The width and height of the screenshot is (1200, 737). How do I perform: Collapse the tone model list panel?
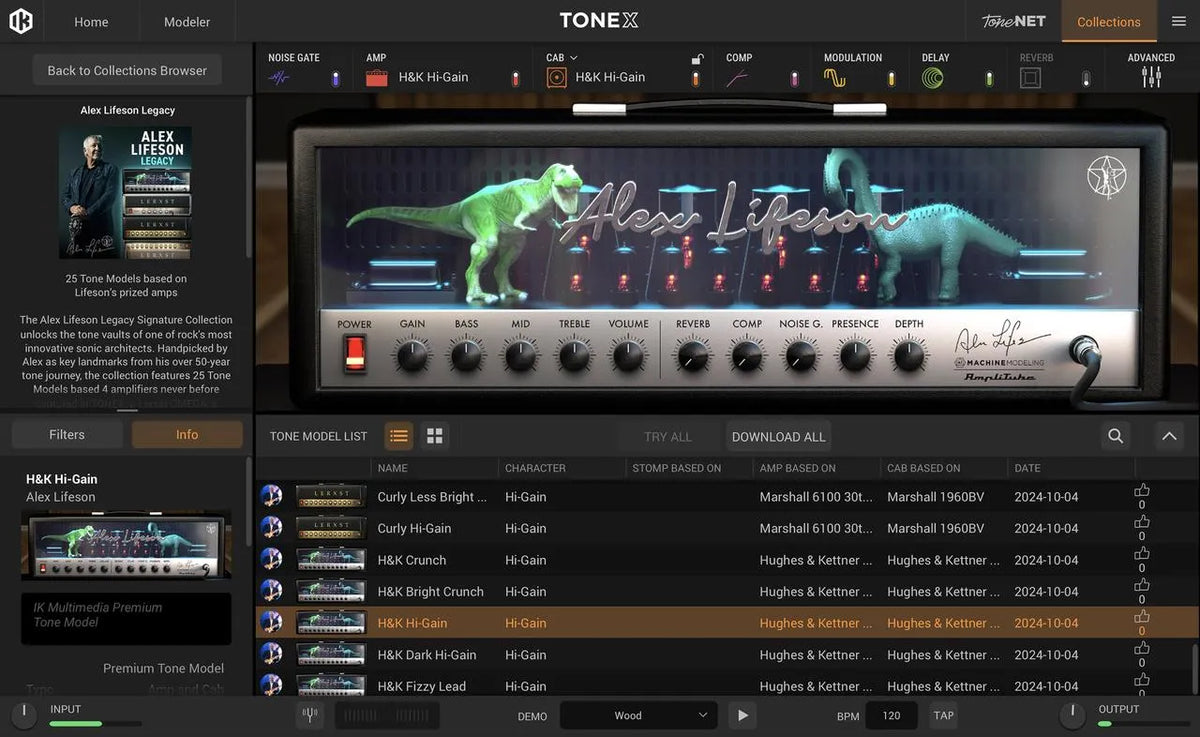coord(1169,436)
